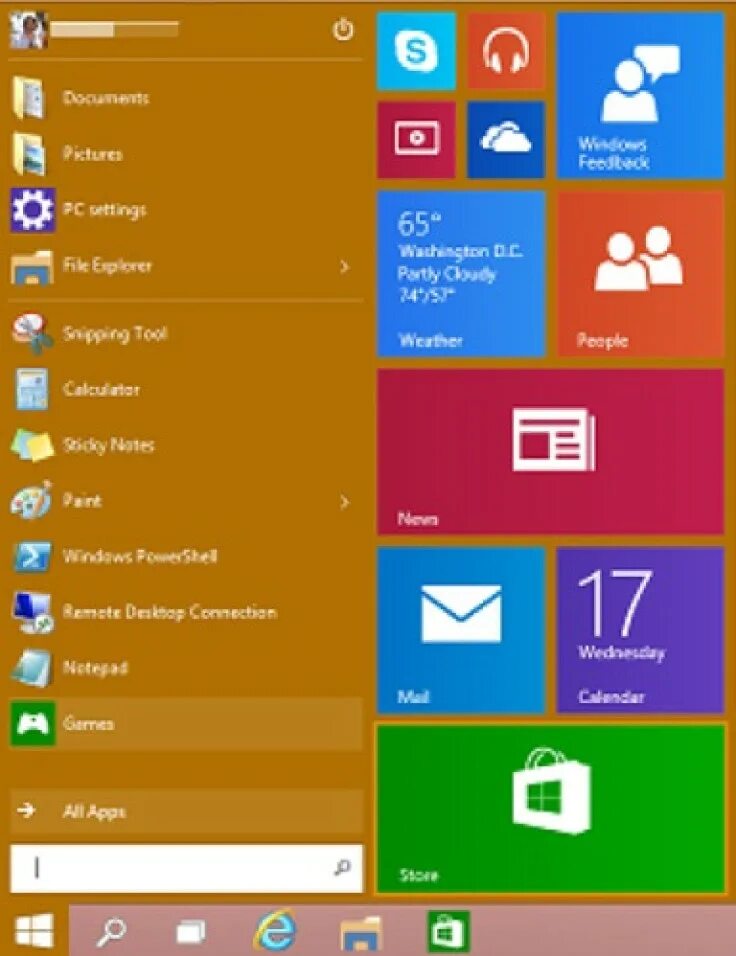Viewport: 736px width, 956px height.
Task: Open Sticky Notes
Action: 186,445
